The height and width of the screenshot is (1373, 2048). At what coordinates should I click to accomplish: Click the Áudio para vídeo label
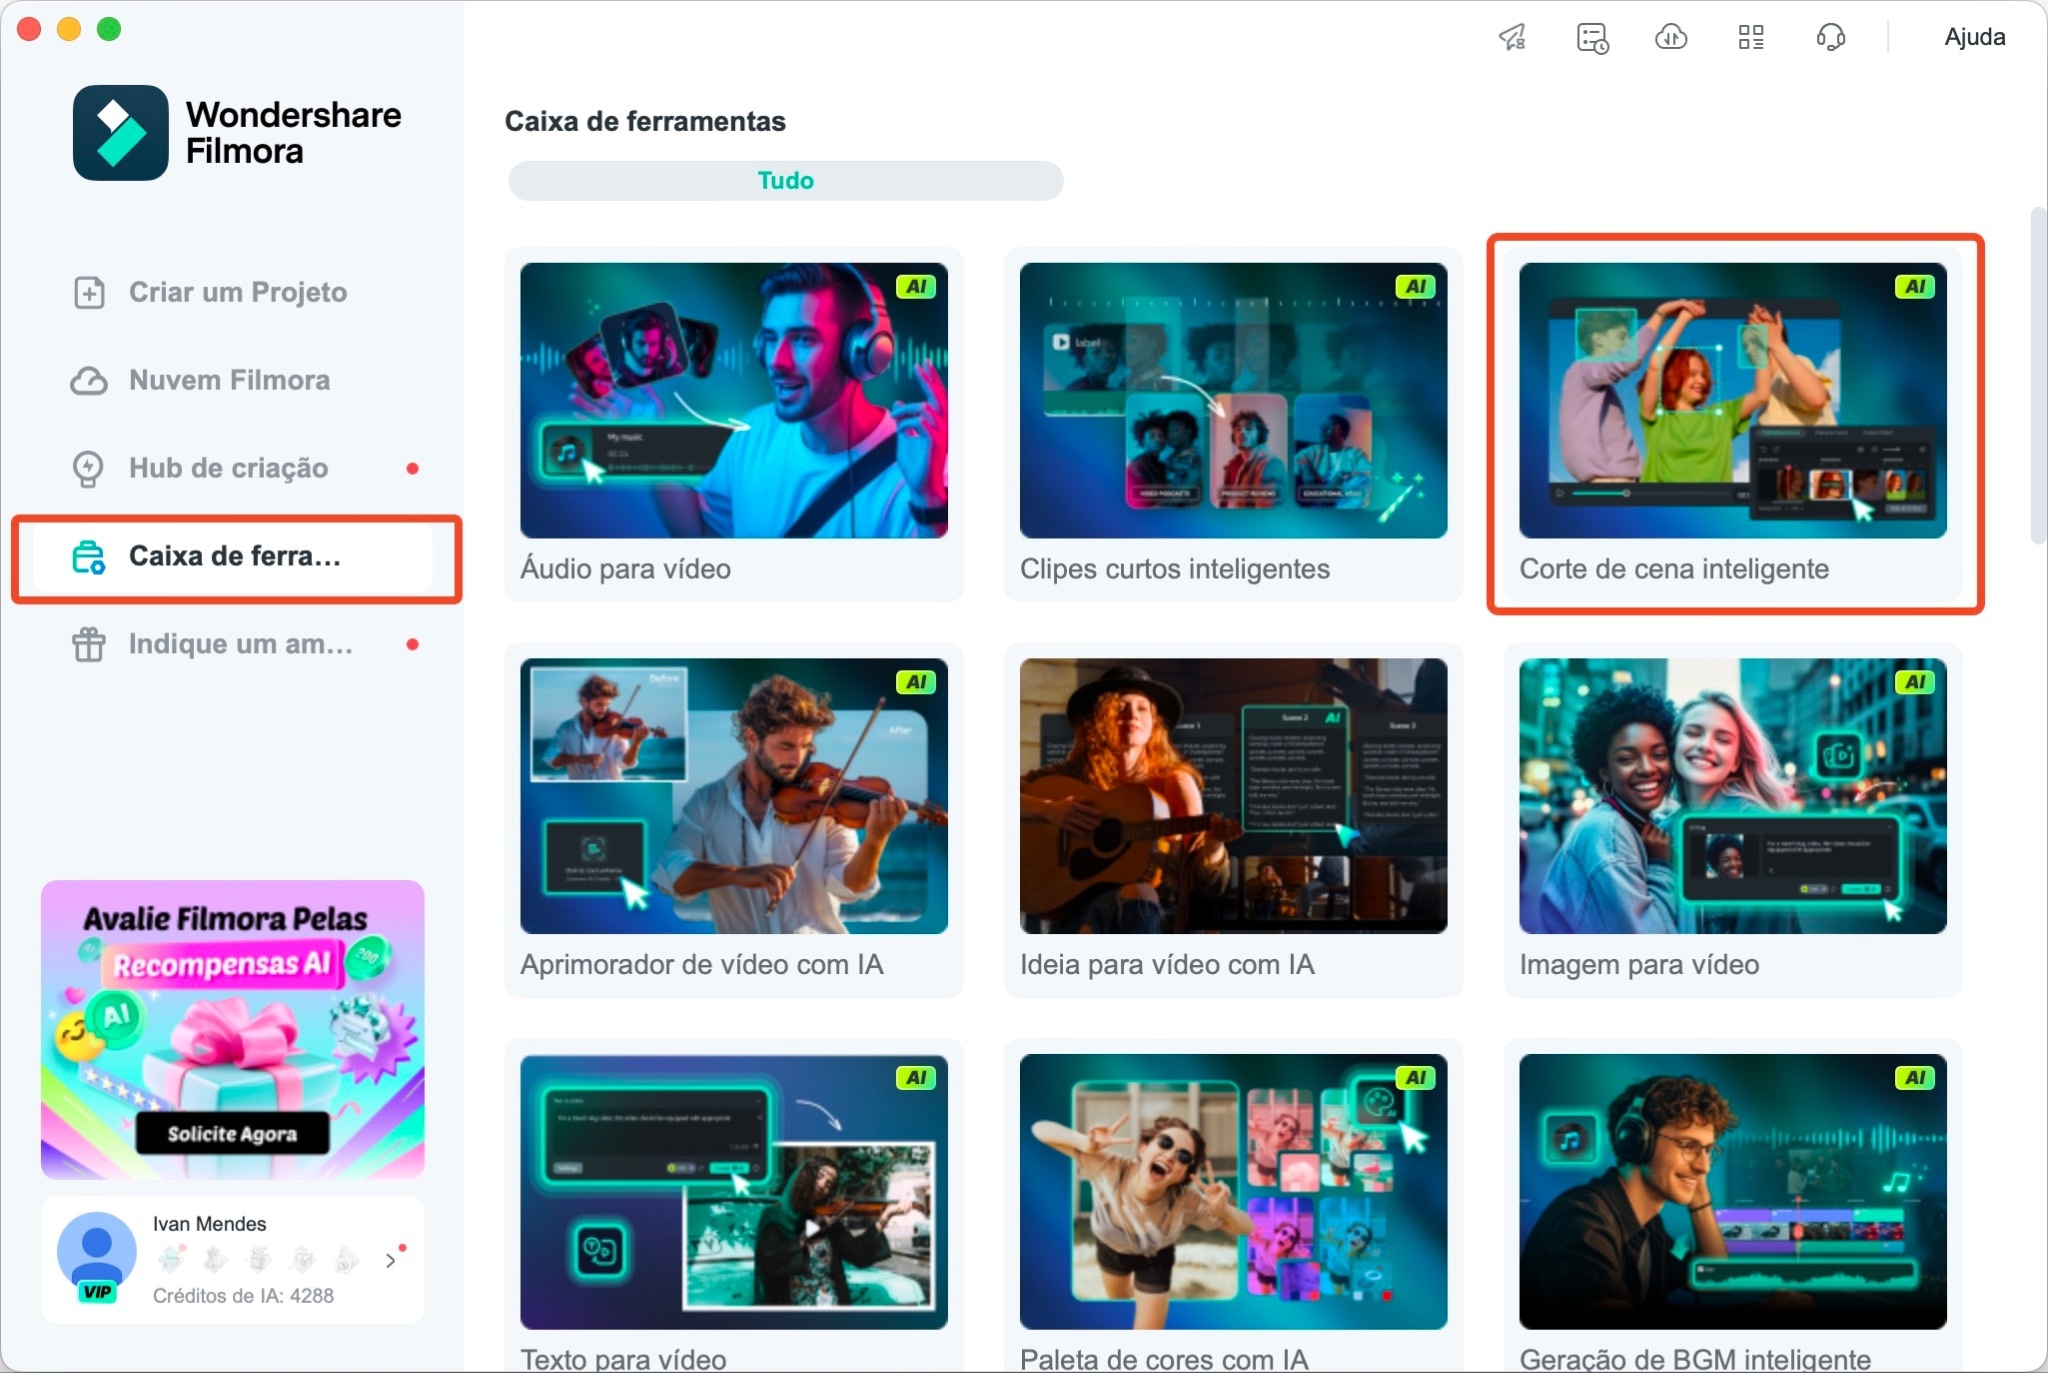625,569
